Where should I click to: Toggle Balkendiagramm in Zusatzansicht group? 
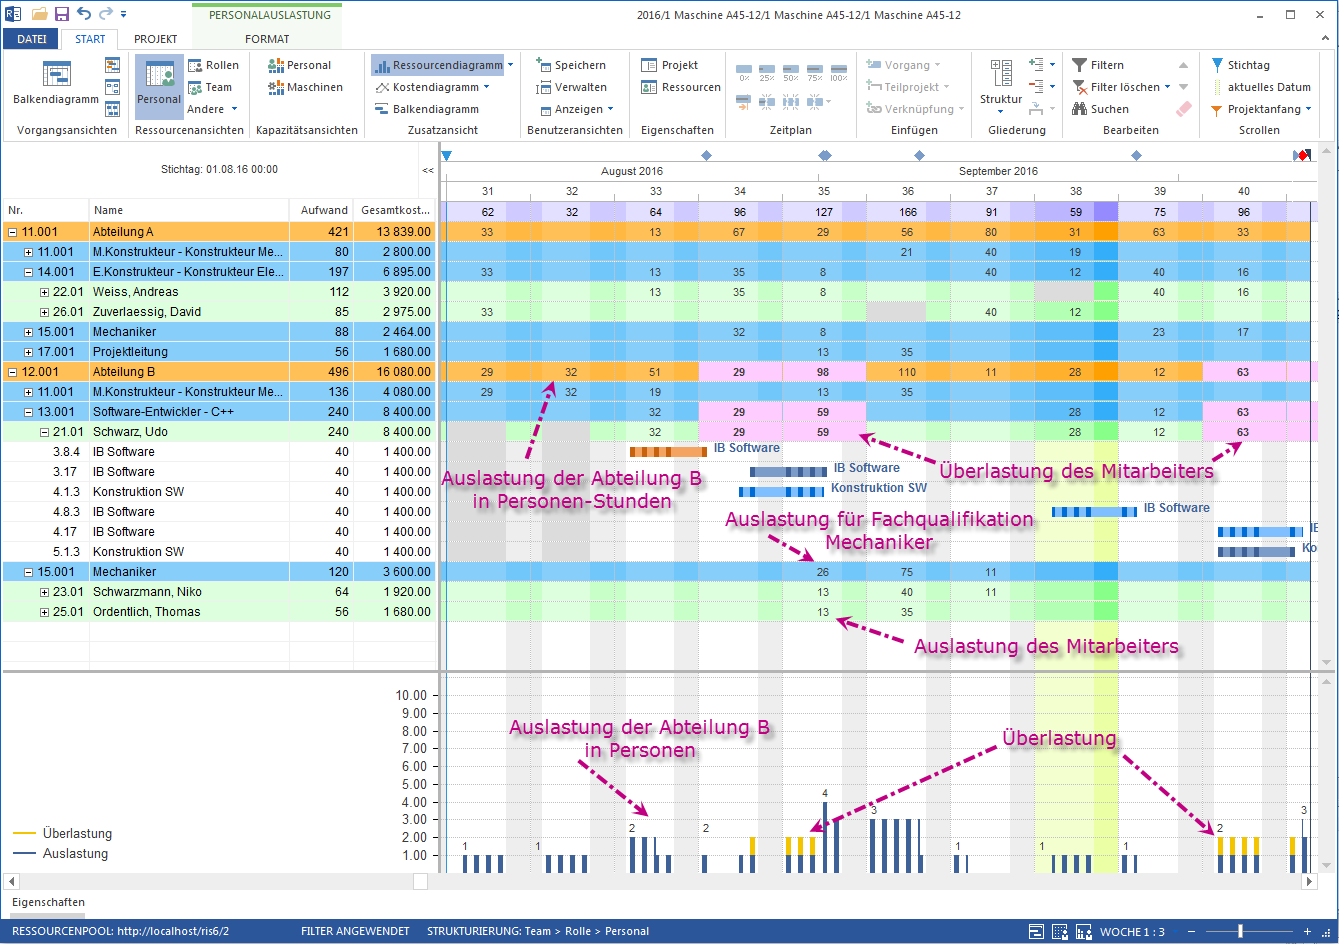(427, 109)
